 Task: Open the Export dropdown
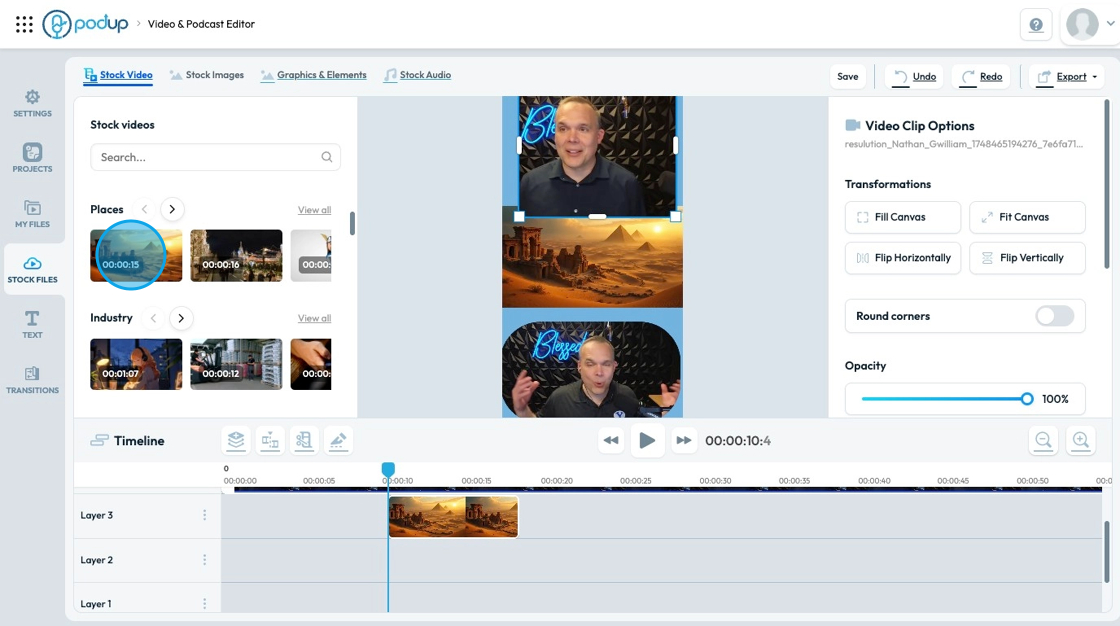pos(1066,76)
